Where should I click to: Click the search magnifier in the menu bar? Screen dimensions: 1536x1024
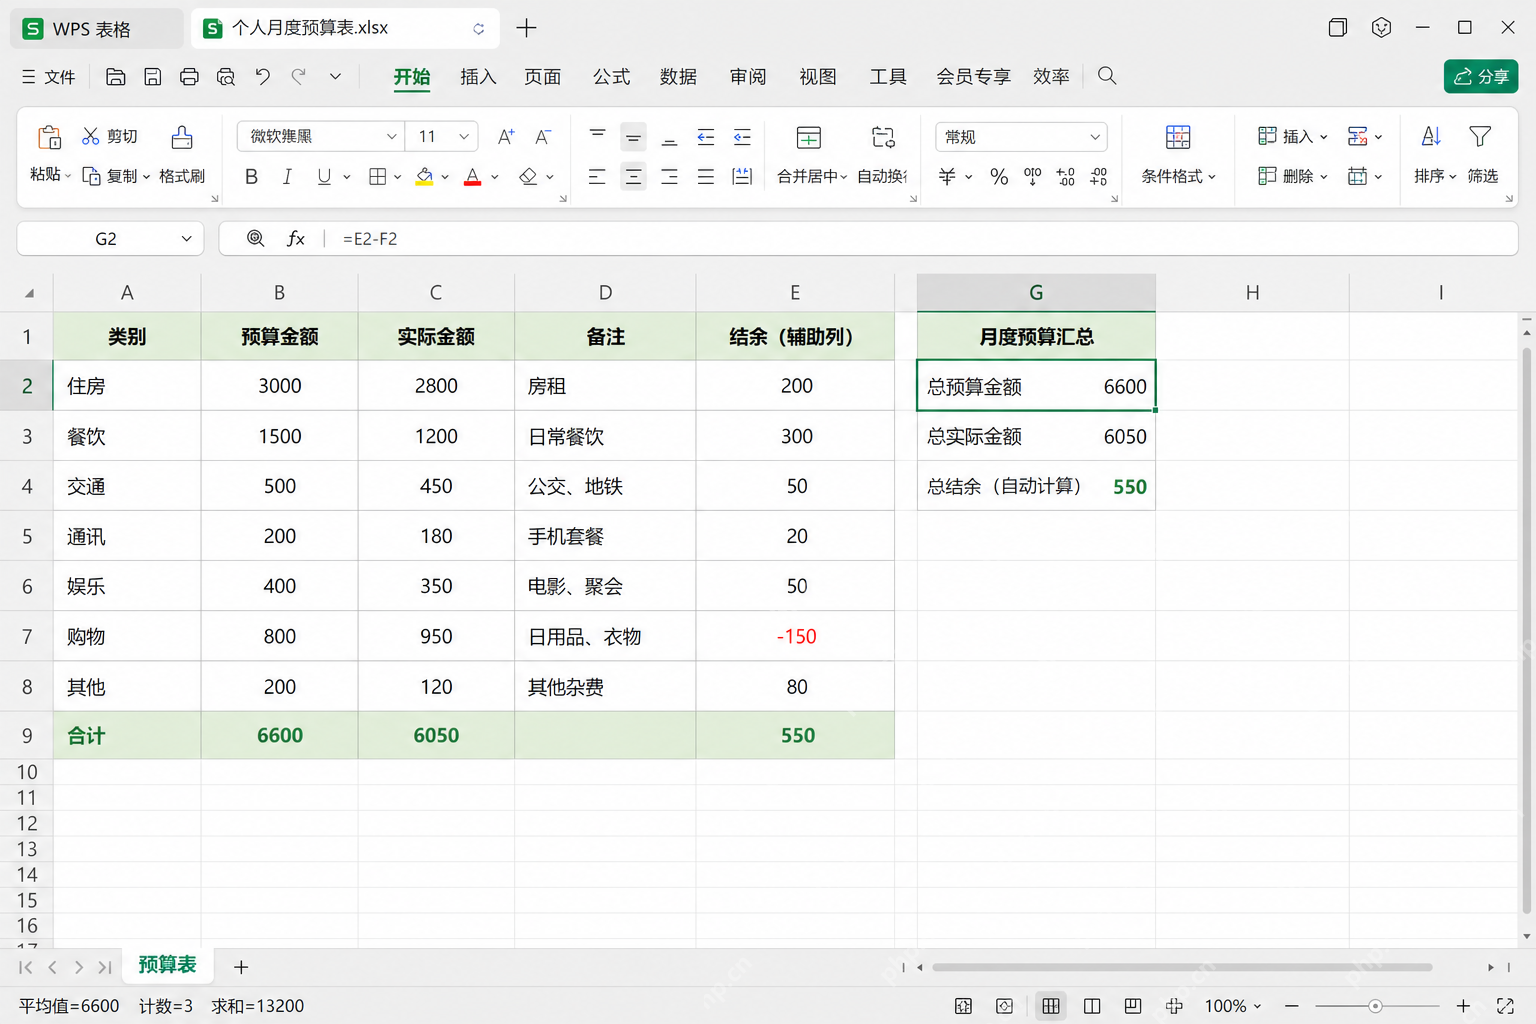[x=1106, y=76]
